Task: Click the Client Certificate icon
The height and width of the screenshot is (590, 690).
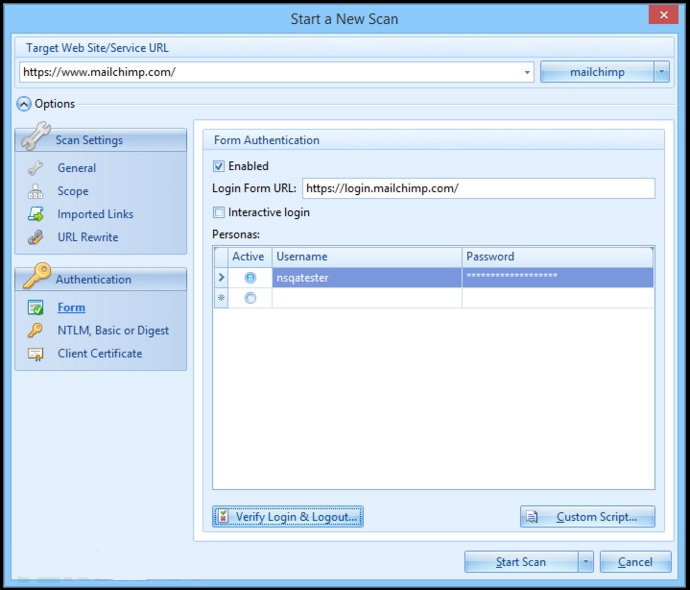Action: 35,354
